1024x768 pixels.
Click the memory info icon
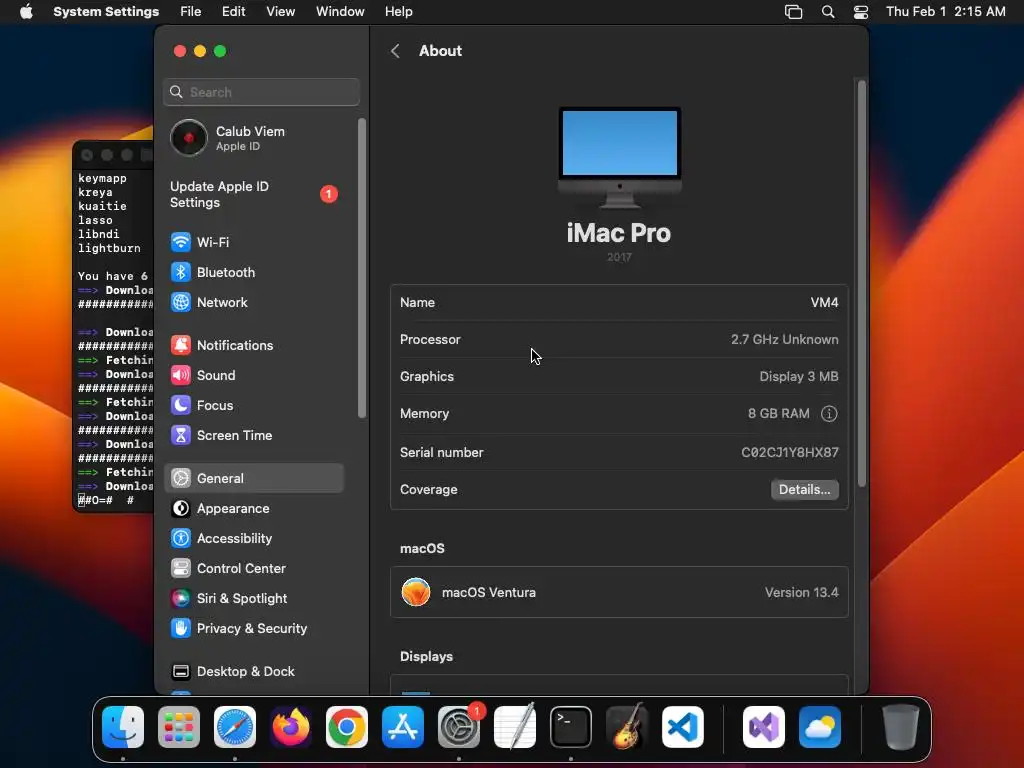pos(829,413)
